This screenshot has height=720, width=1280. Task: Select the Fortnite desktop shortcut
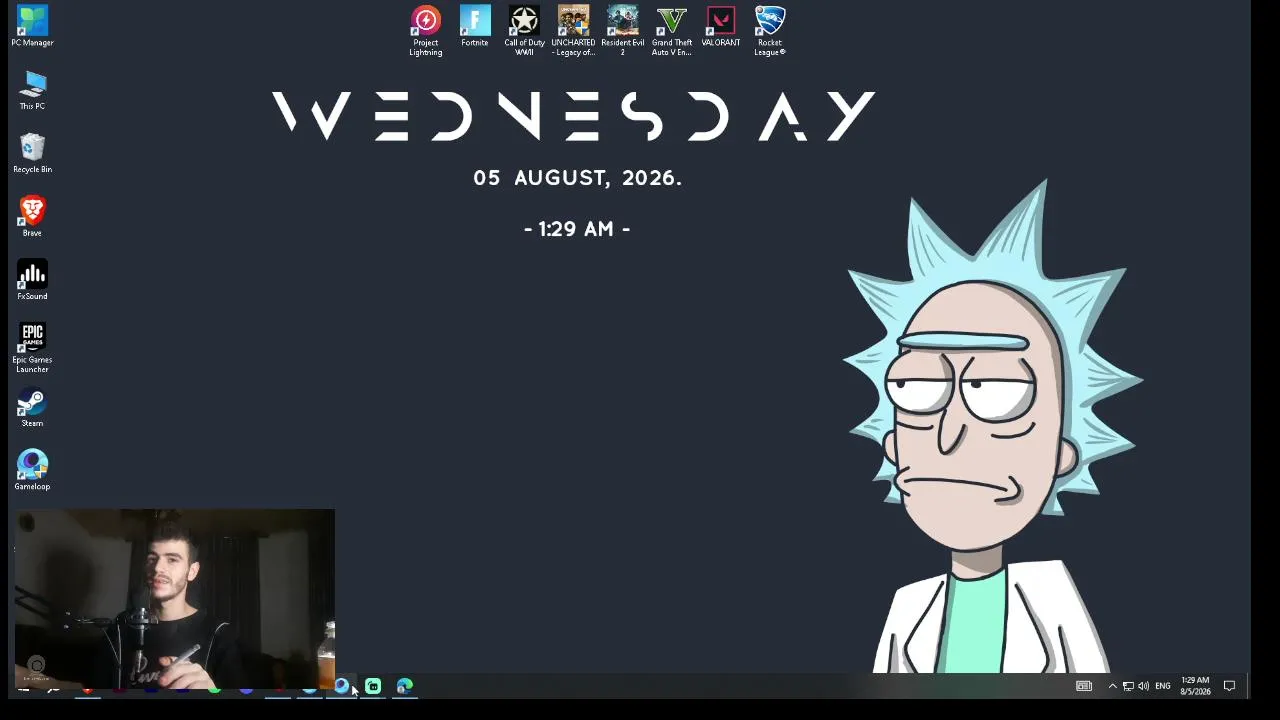click(475, 27)
